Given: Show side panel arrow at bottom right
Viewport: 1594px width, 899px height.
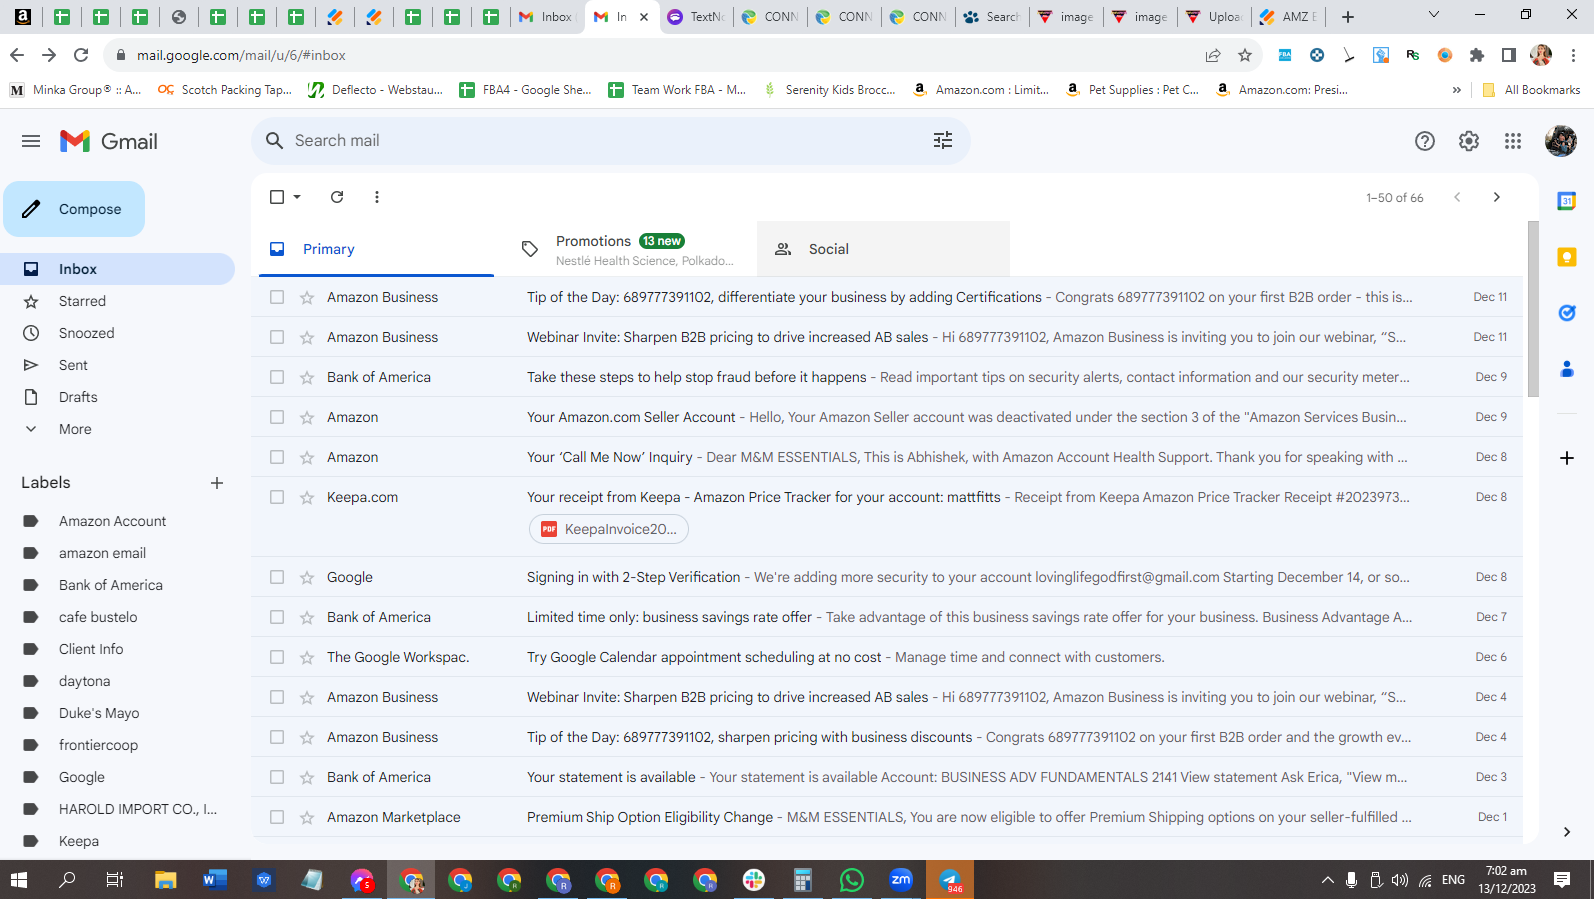Looking at the screenshot, I should 1567,832.
